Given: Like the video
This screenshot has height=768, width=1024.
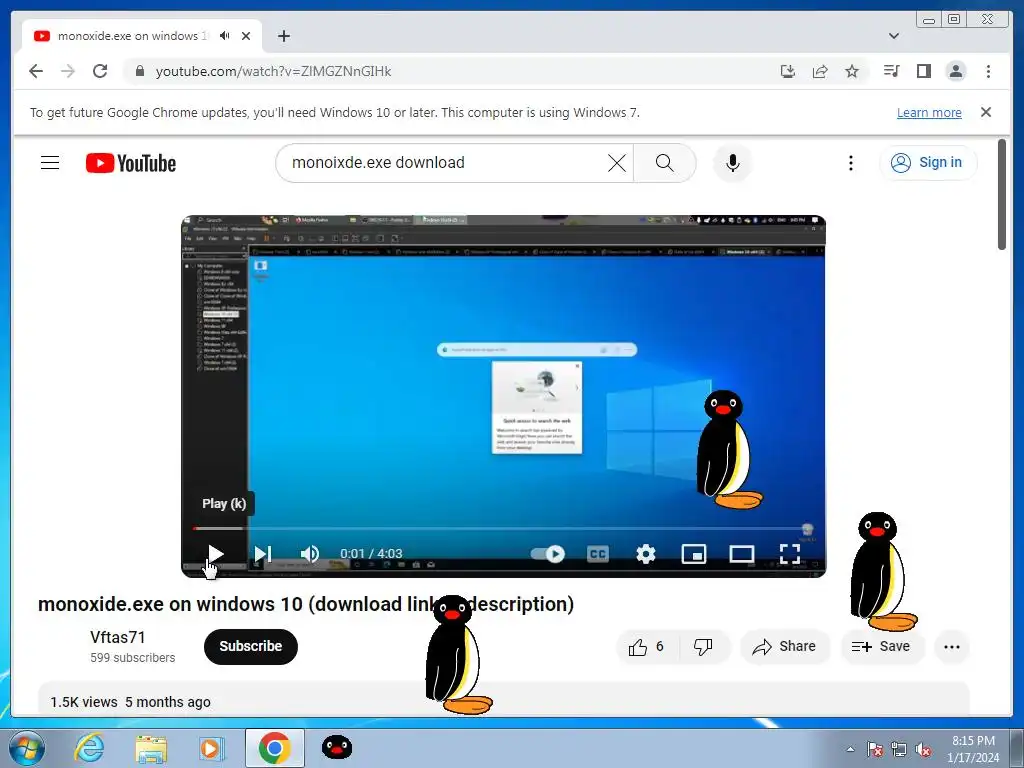Looking at the screenshot, I should pos(647,647).
